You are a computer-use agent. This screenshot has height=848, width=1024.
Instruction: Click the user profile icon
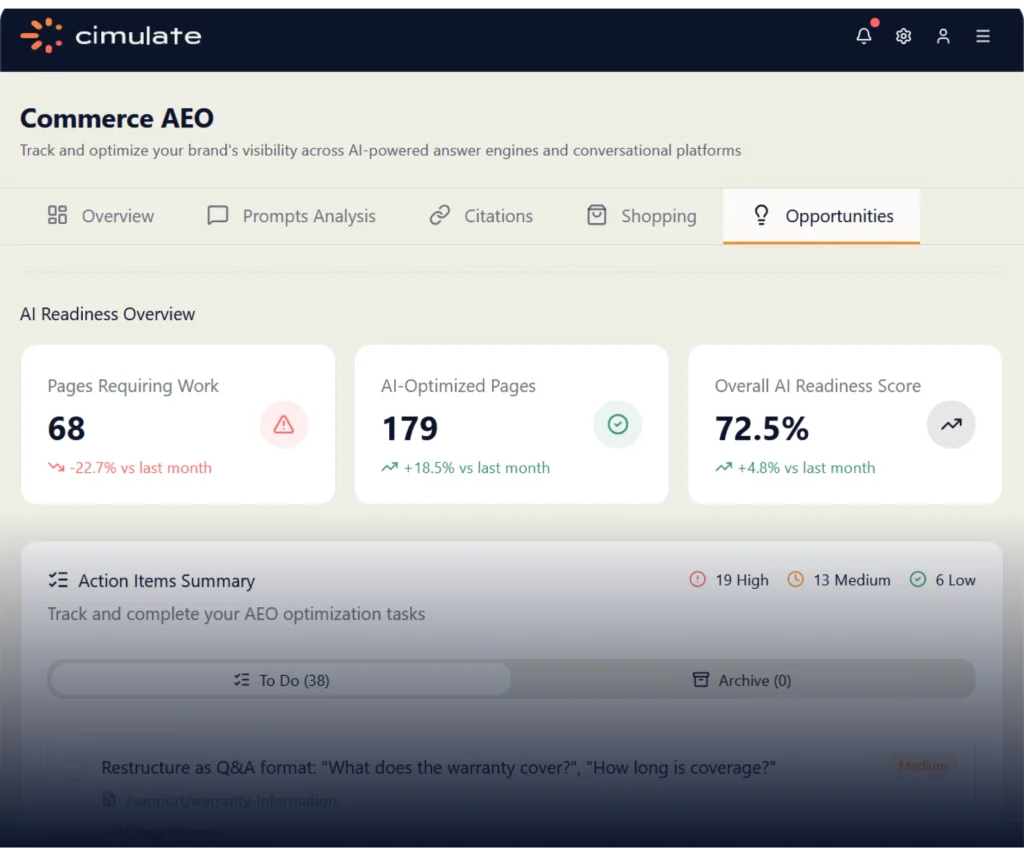(943, 36)
